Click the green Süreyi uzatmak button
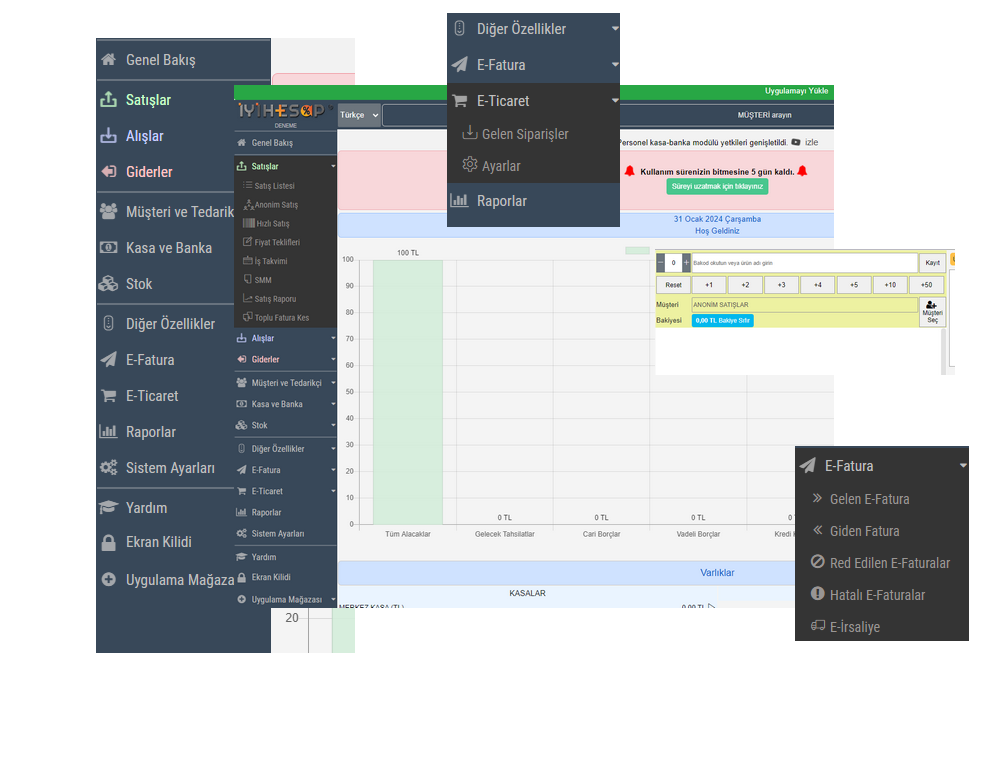The height and width of the screenshot is (762, 994). [717, 186]
